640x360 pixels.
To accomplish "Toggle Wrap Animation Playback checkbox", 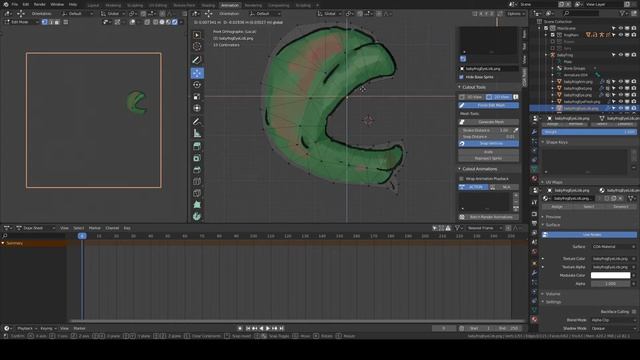I will (x=462, y=179).
